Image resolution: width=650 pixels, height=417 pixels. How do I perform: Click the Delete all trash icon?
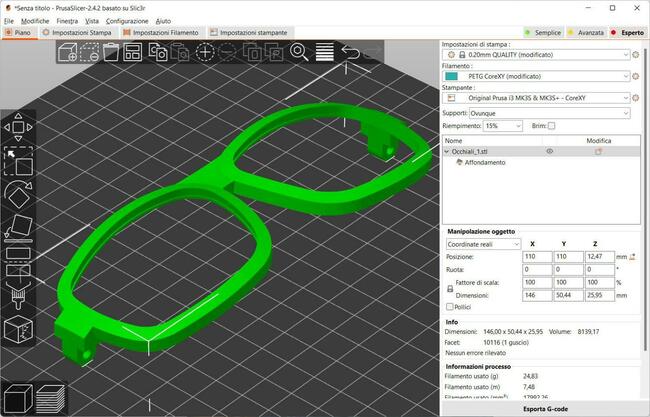click(111, 52)
